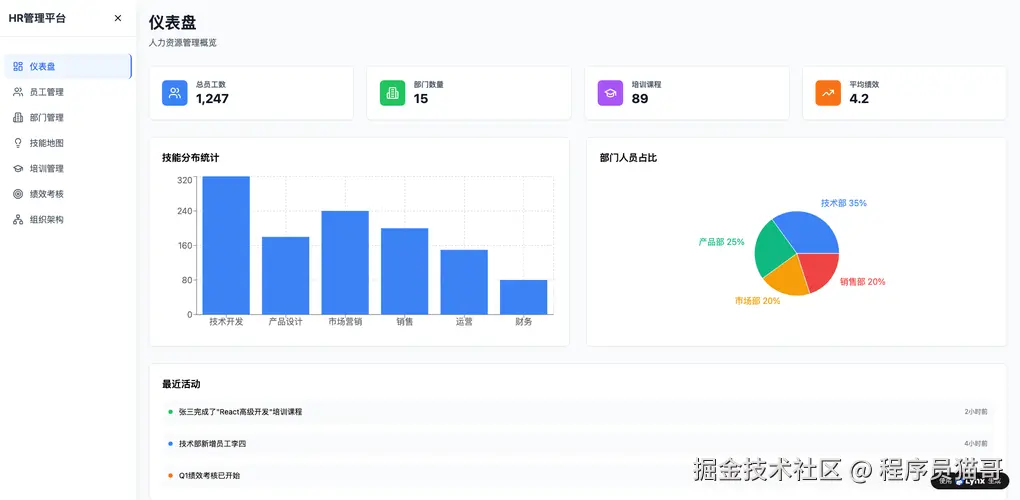Click the 产品设计 bar in the chart
This screenshot has width=1020, height=500.
[x=286, y=276]
